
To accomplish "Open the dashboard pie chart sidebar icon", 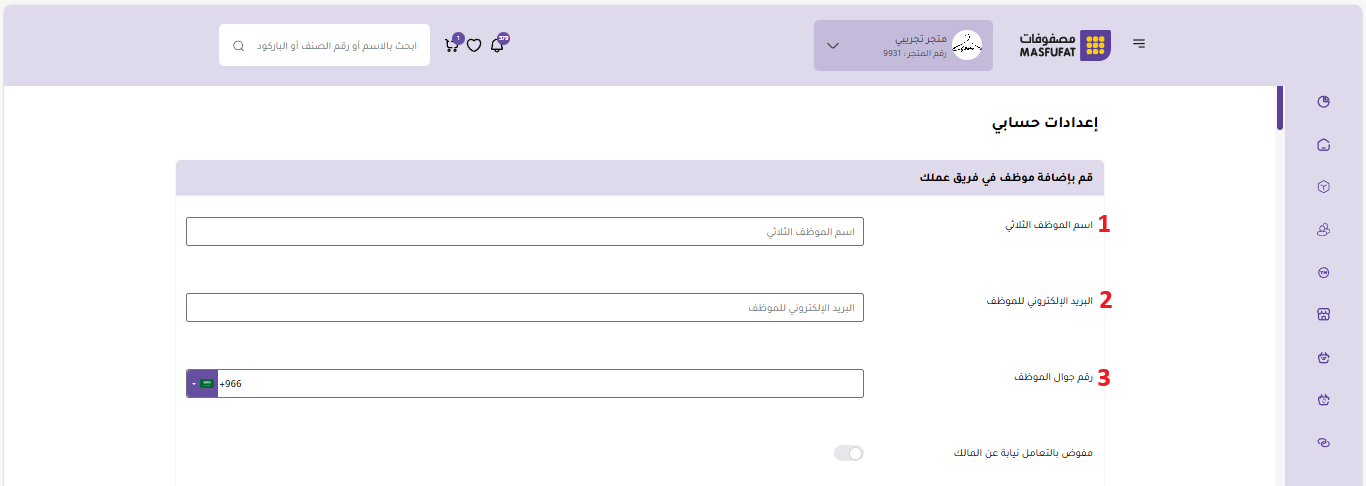I will [1324, 101].
